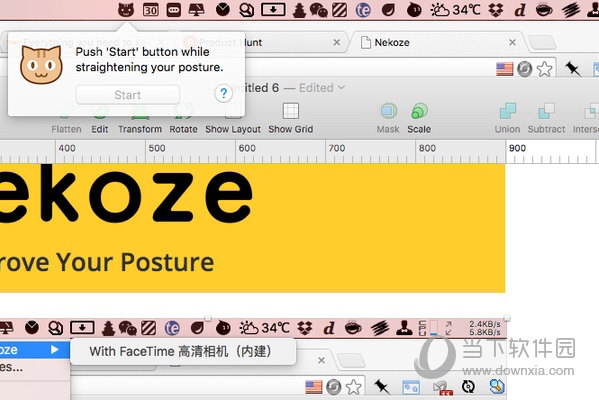The width and height of the screenshot is (599, 400).
Task: Click the blue window extension icon in lower browser
Action: [x=411, y=387]
